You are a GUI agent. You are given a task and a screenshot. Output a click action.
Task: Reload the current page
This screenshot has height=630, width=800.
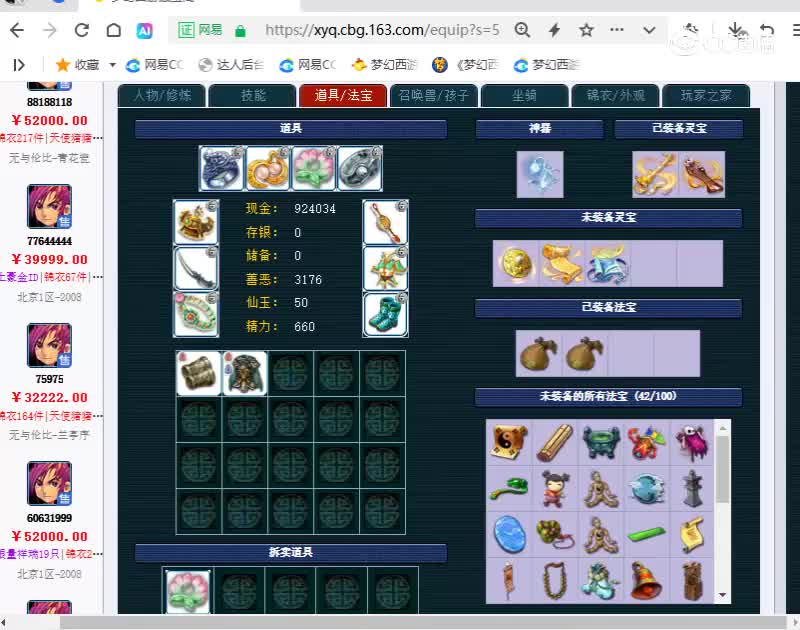pos(82,31)
